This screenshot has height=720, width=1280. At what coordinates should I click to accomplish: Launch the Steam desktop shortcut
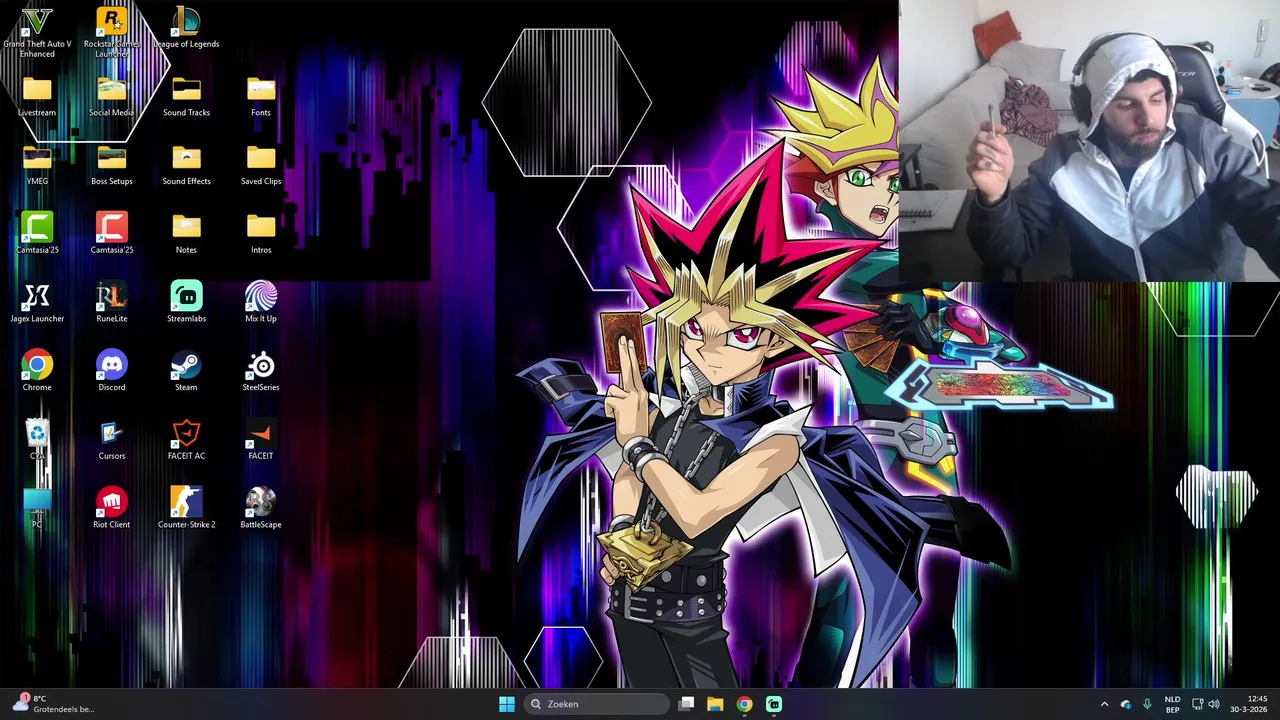[186, 371]
